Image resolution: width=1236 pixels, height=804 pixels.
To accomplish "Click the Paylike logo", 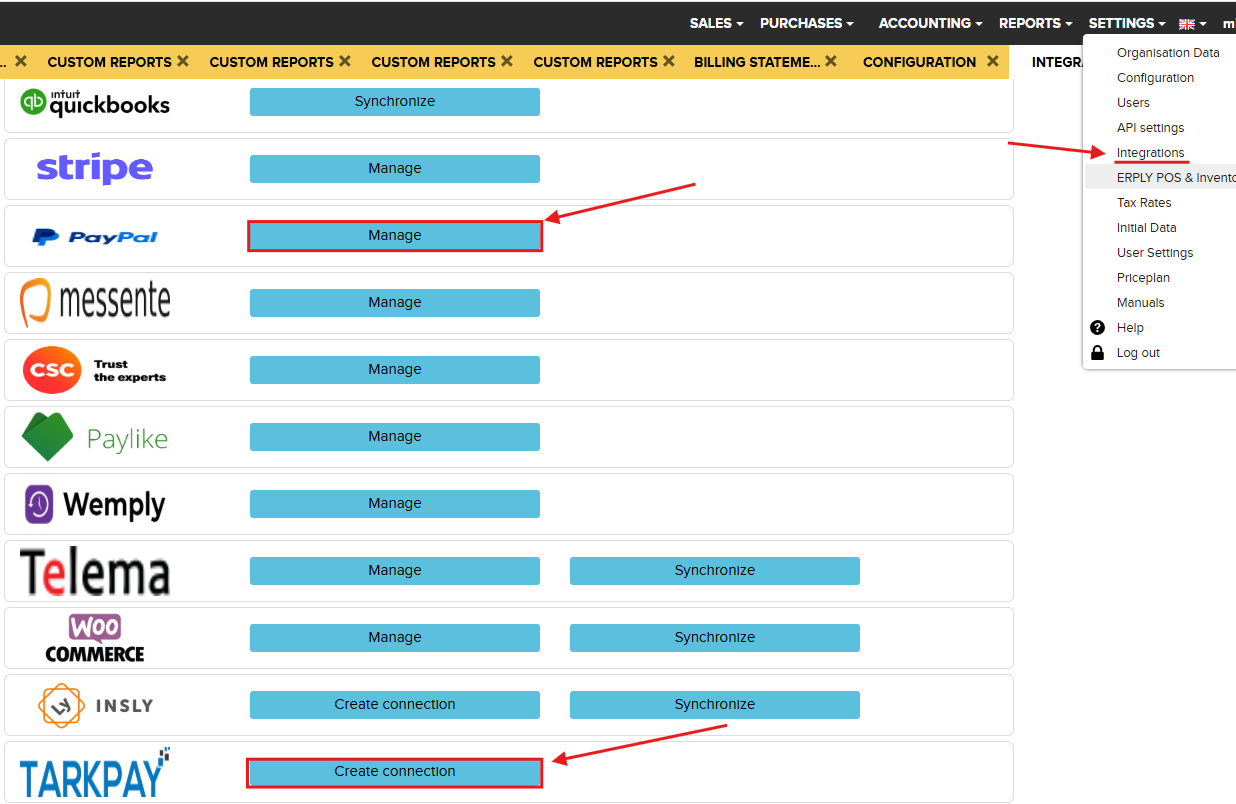I will [95, 438].
